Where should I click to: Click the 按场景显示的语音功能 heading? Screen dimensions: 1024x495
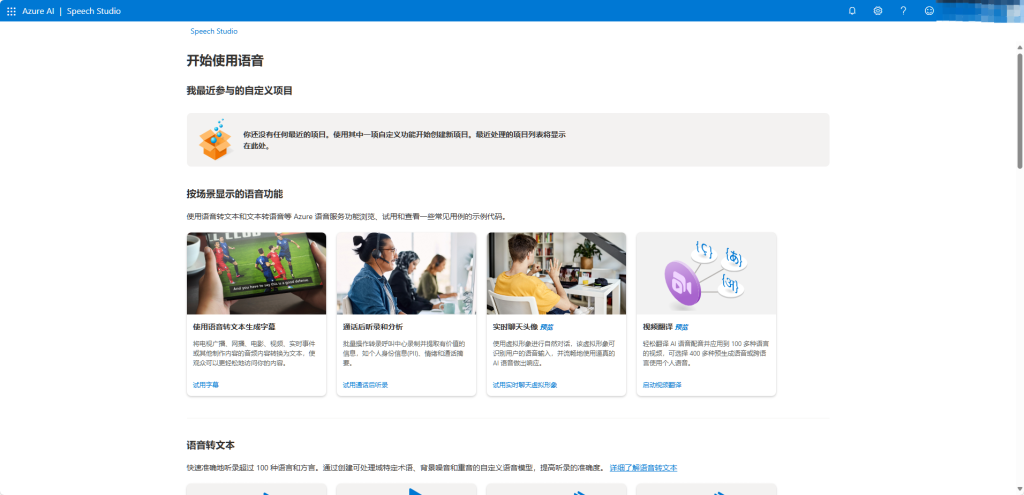click(235, 194)
